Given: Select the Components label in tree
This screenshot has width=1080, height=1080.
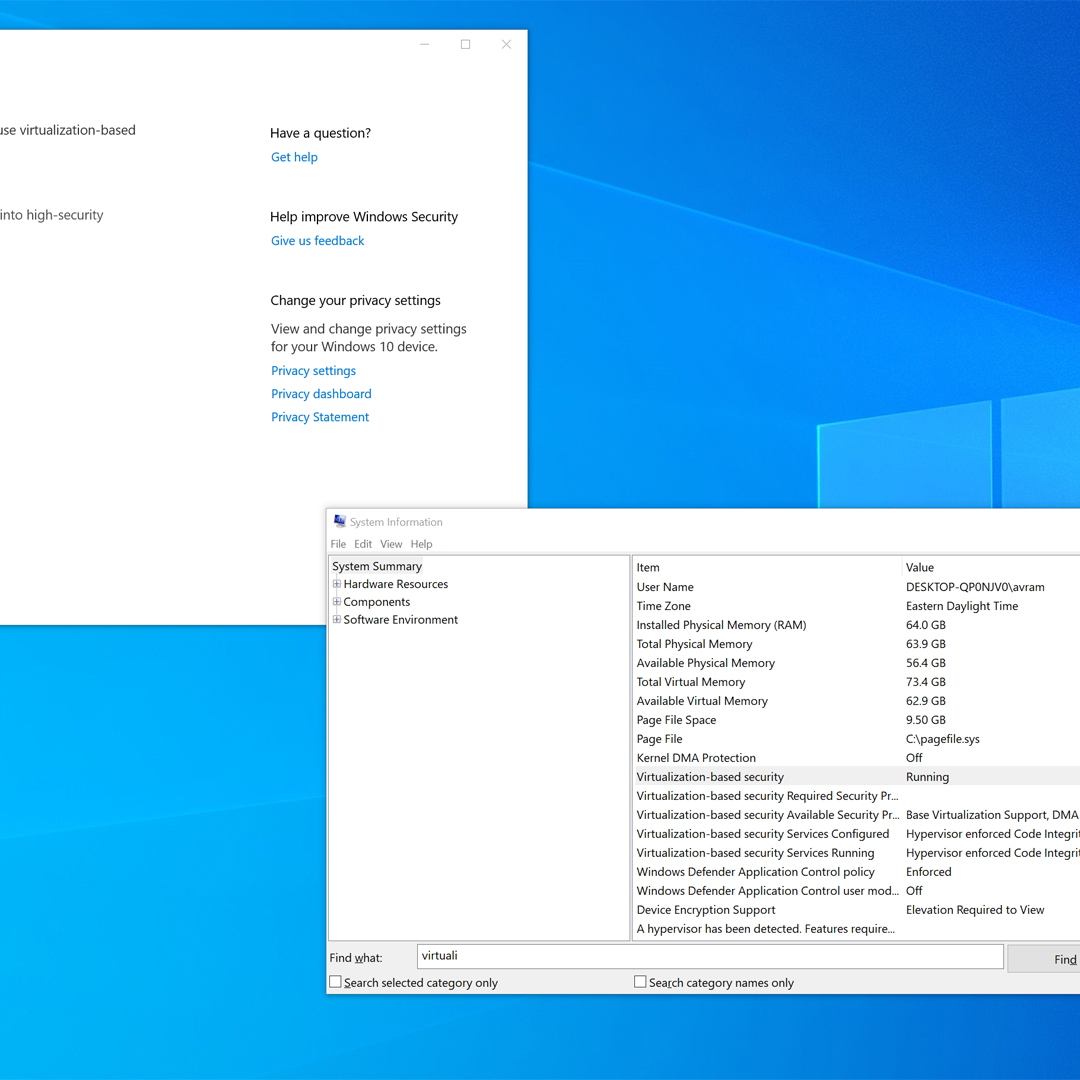Looking at the screenshot, I should [376, 602].
